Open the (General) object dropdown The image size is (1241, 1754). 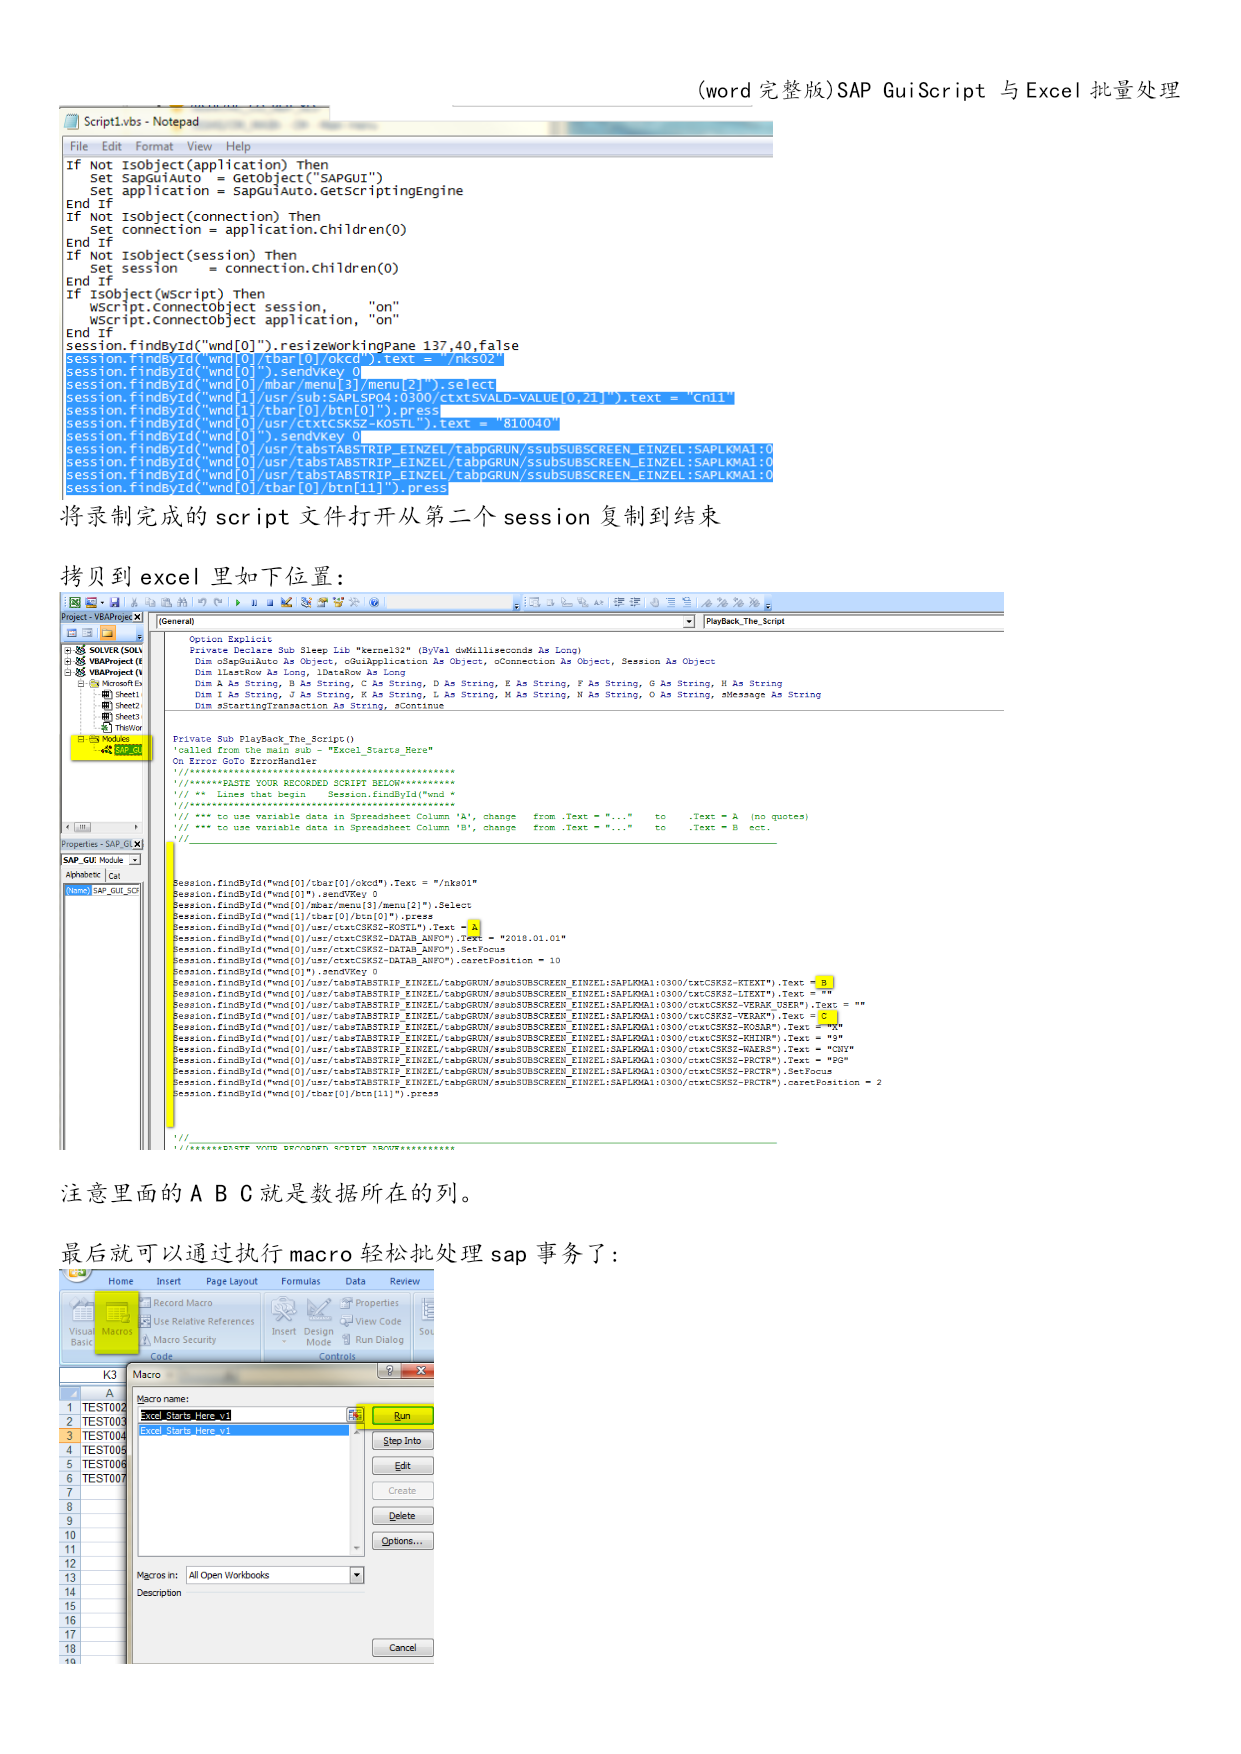click(x=689, y=621)
